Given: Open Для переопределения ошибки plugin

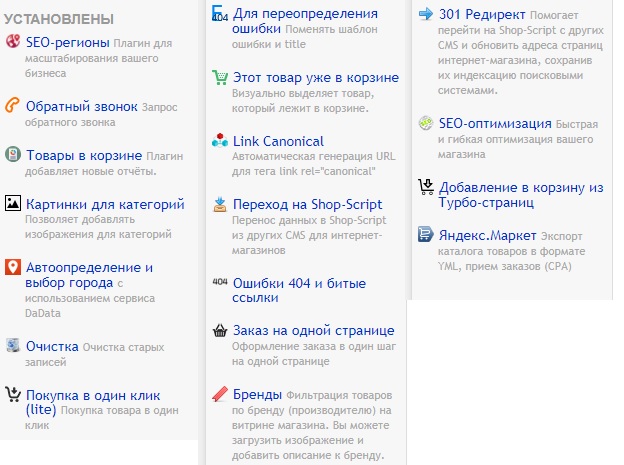Looking at the screenshot, I should tap(305, 21).
